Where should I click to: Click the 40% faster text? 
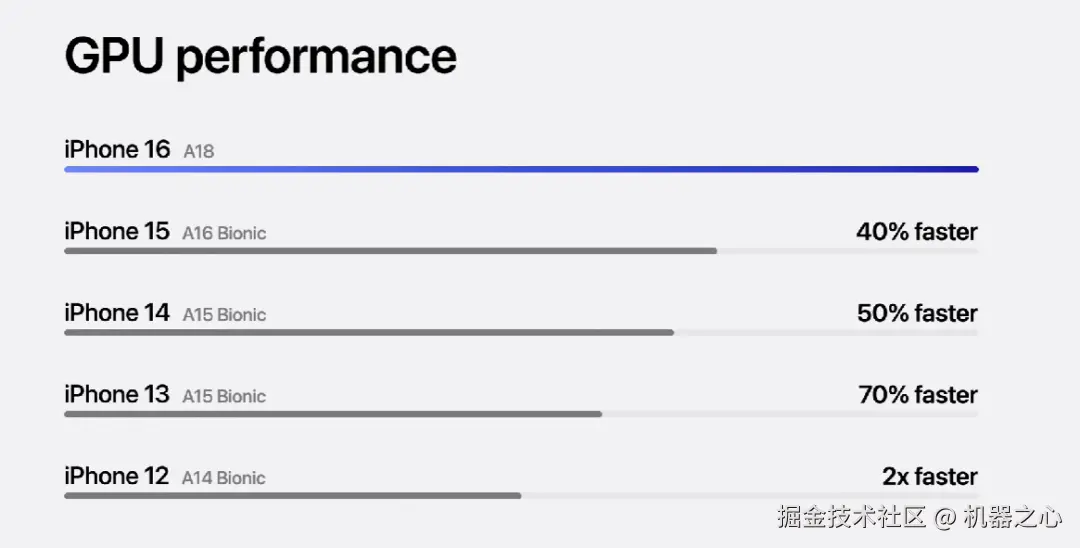tap(917, 232)
